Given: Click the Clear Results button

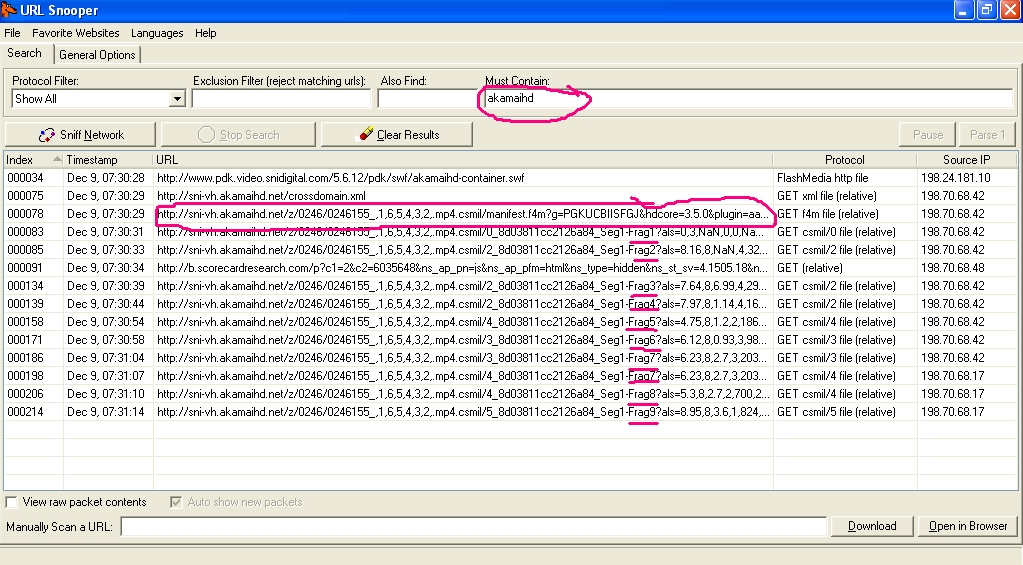Looking at the screenshot, I should click(397, 134).
